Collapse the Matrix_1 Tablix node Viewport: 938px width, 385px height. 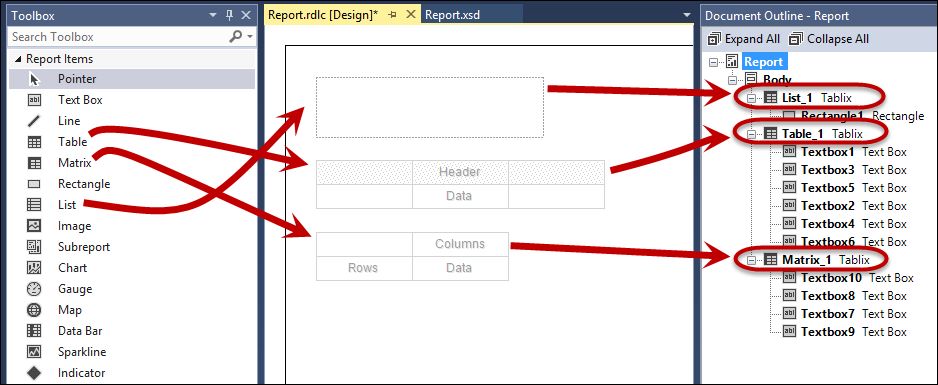pos(751,260)
